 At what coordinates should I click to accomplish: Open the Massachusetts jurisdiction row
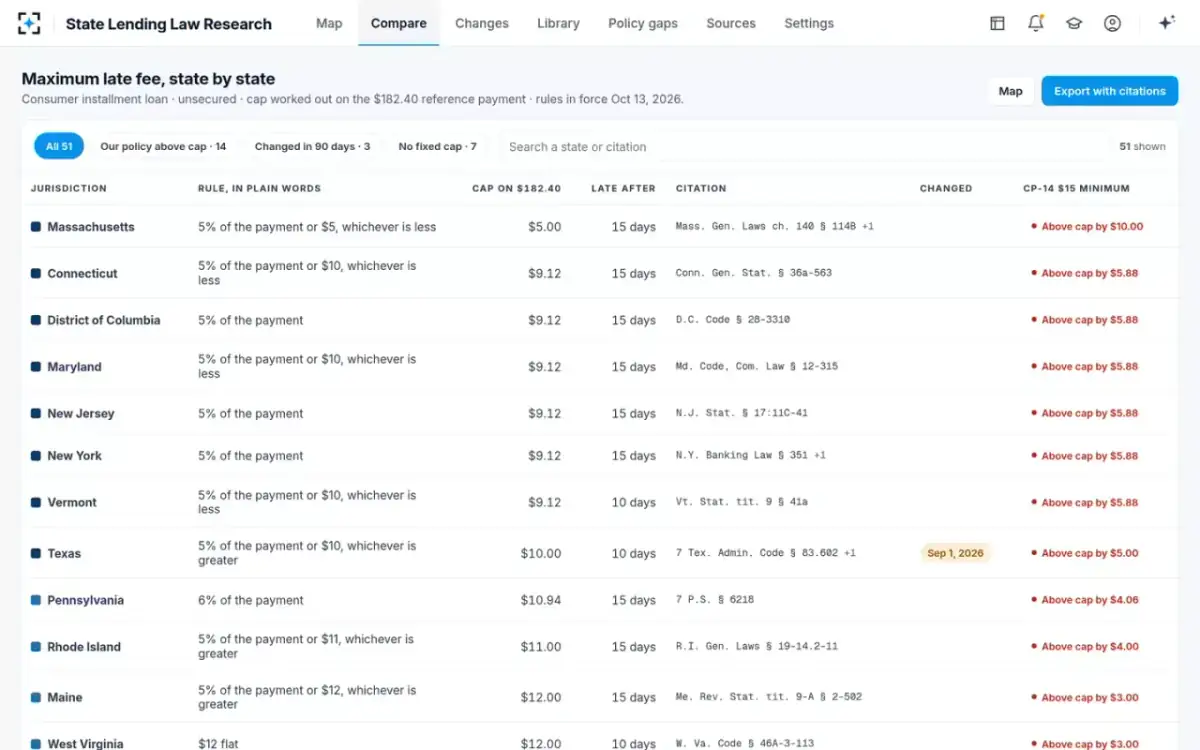point(600,227)
